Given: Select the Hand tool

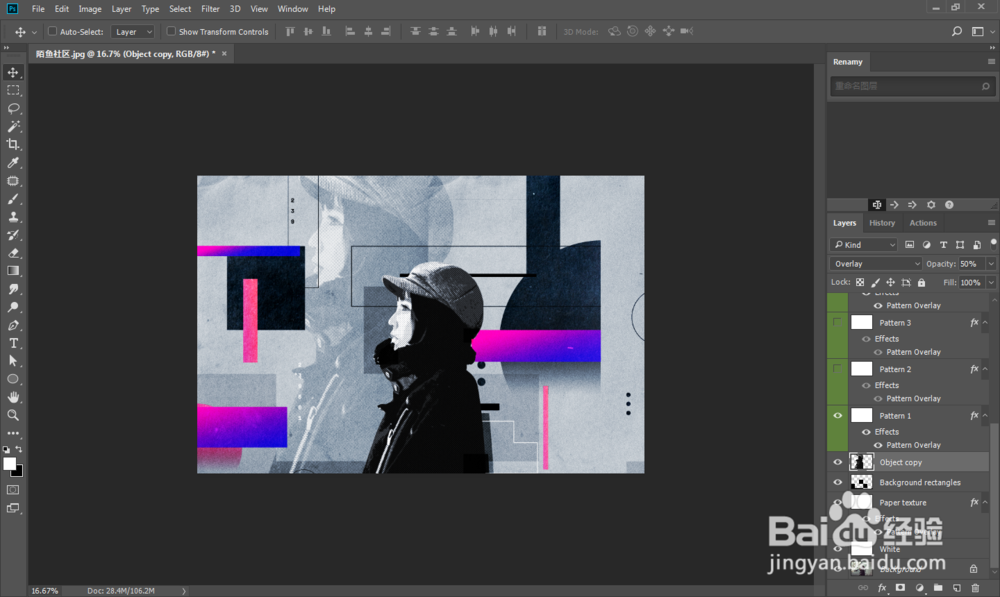Looking at the screenshot, I should [13, 397].
